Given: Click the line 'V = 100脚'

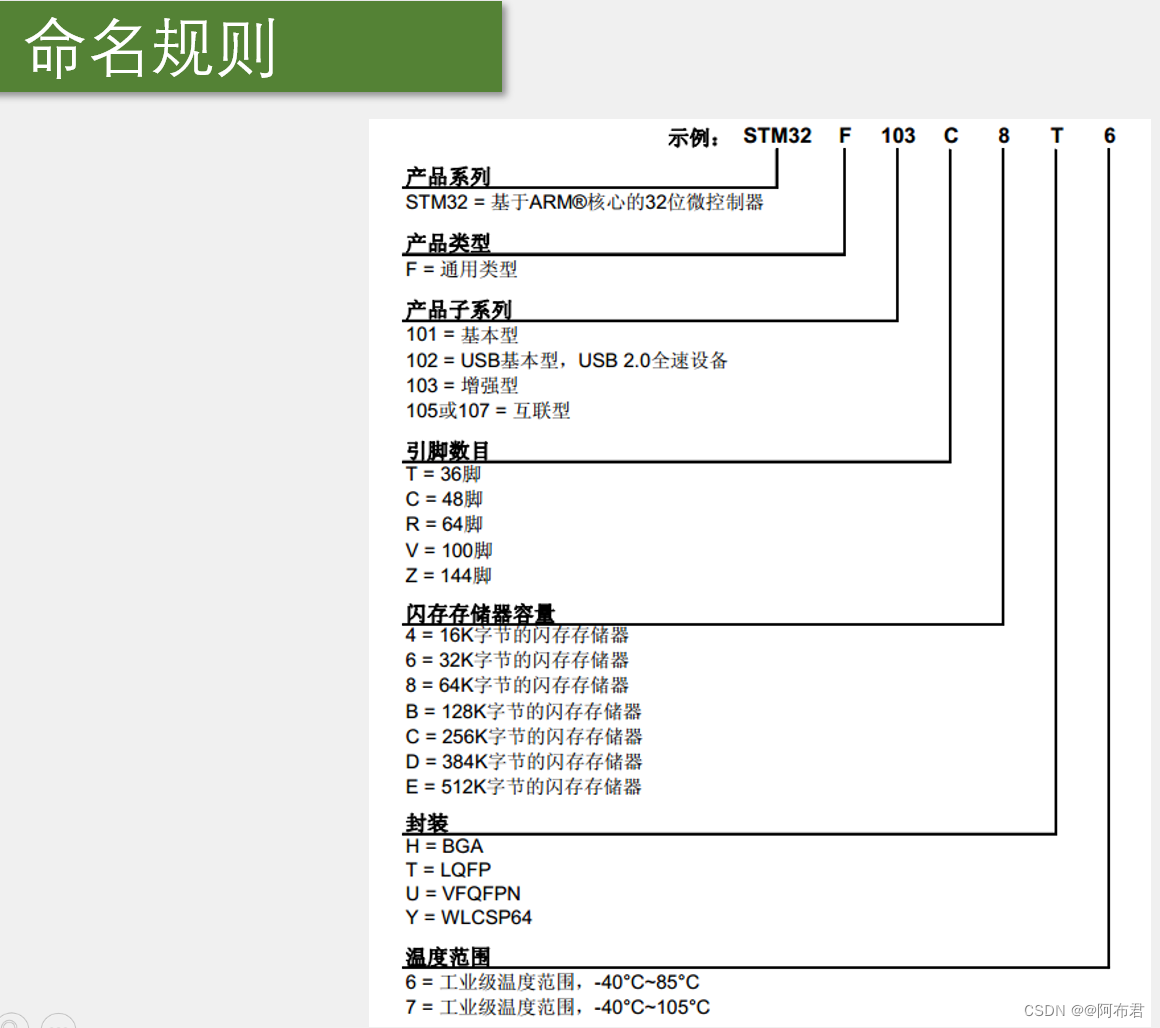Looking at the screenshot, I should pyautogui.click(x=448, y=550).
